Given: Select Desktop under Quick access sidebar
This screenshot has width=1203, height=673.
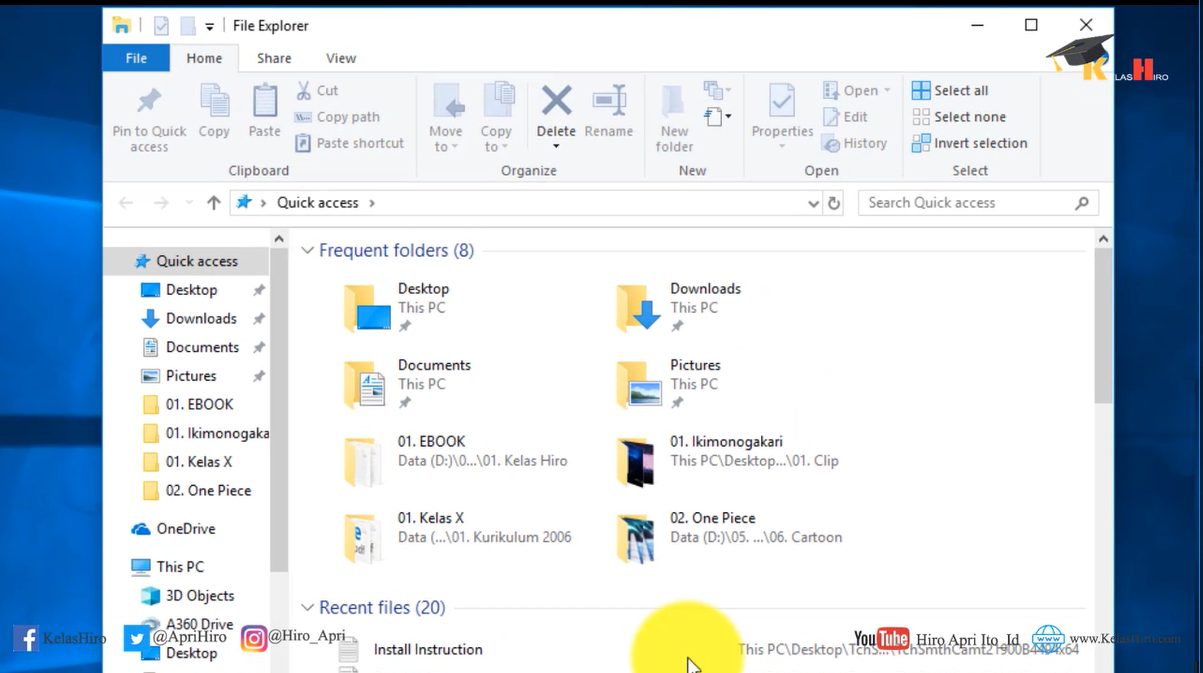Looking at the screenshot, I should pos(191,290).
